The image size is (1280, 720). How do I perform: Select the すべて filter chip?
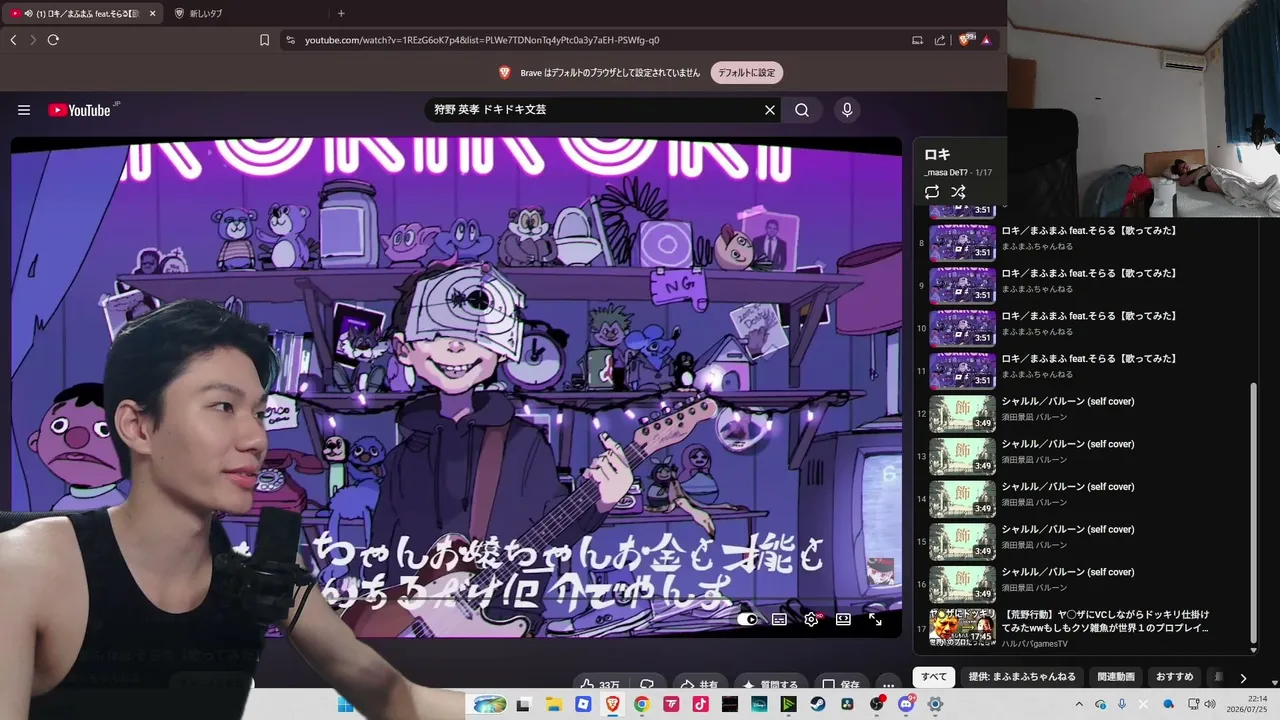point(934,677)
